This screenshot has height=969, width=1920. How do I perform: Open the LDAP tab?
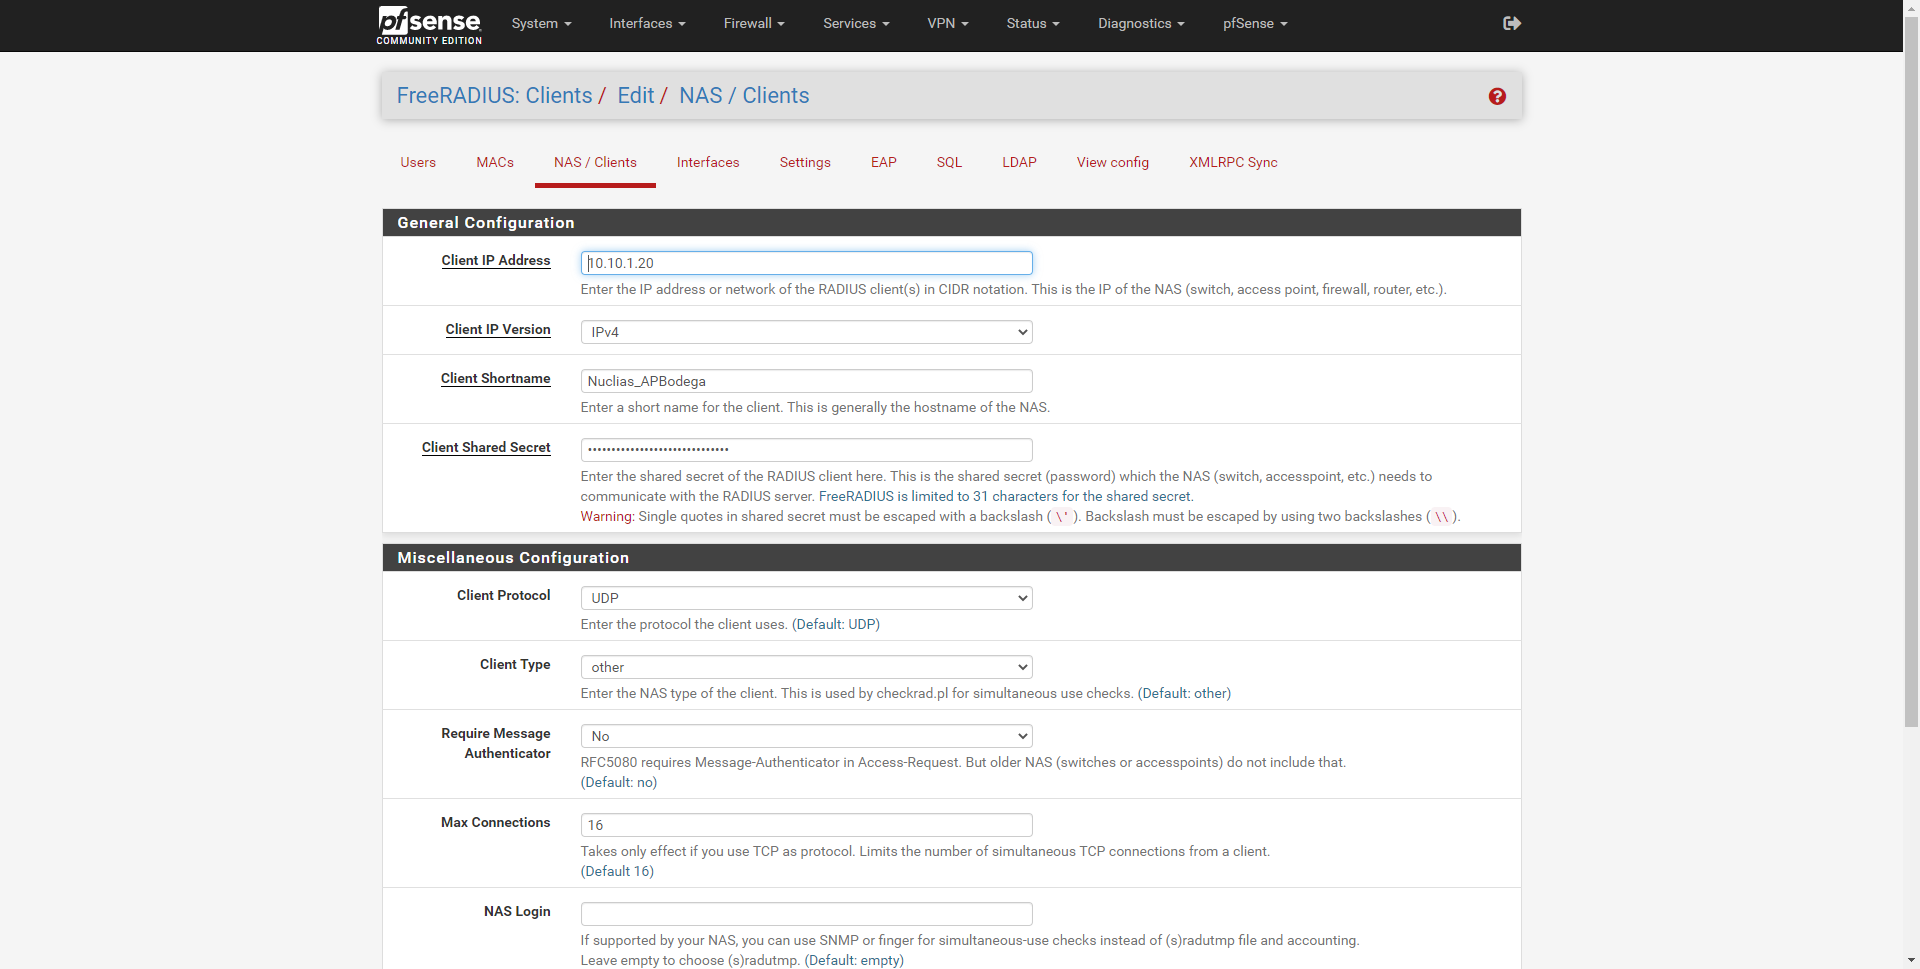point(1019,162)
